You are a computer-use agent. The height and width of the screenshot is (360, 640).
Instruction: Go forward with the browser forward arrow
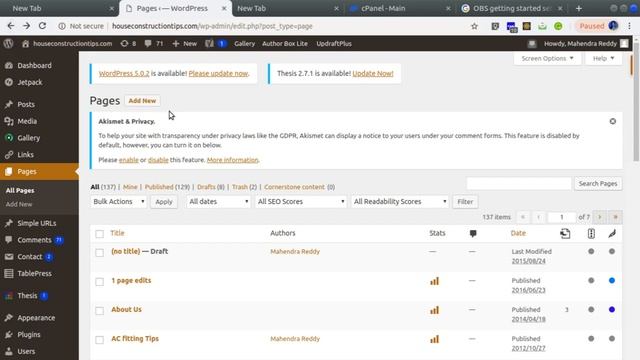pyautogui.click(x=27, y=26)
